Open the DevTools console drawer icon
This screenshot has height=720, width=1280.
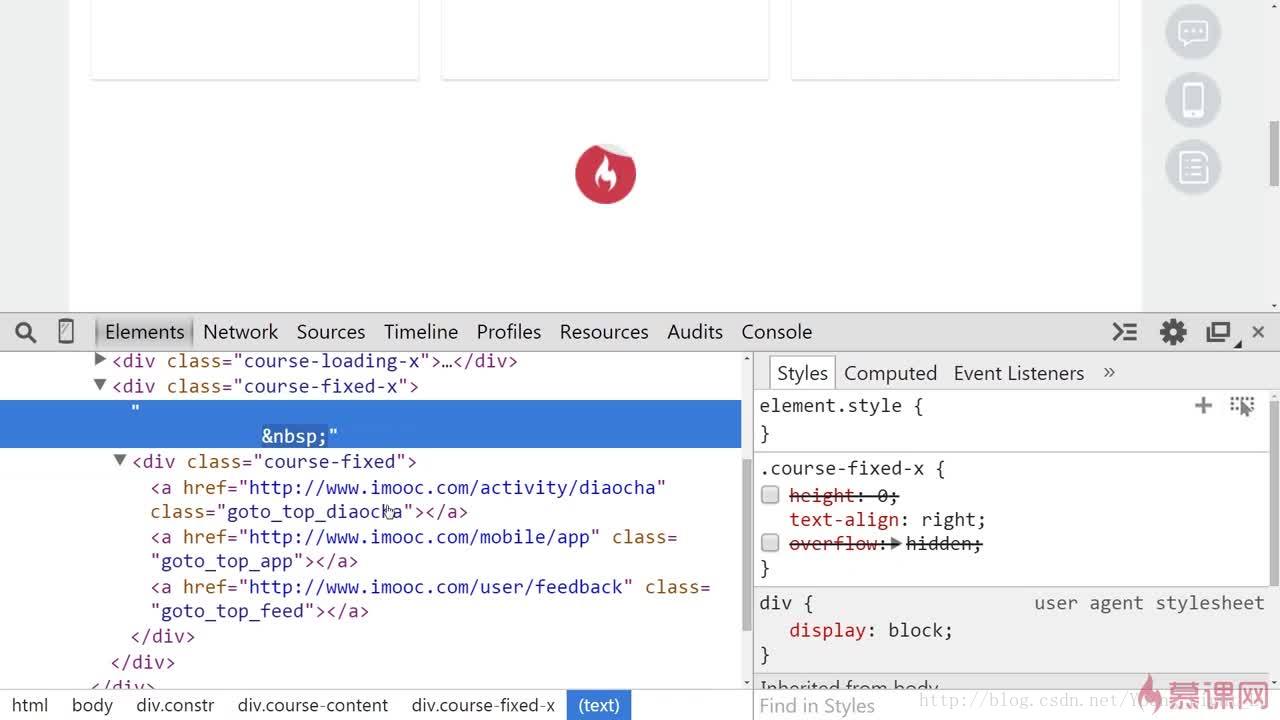[1125, 332]
